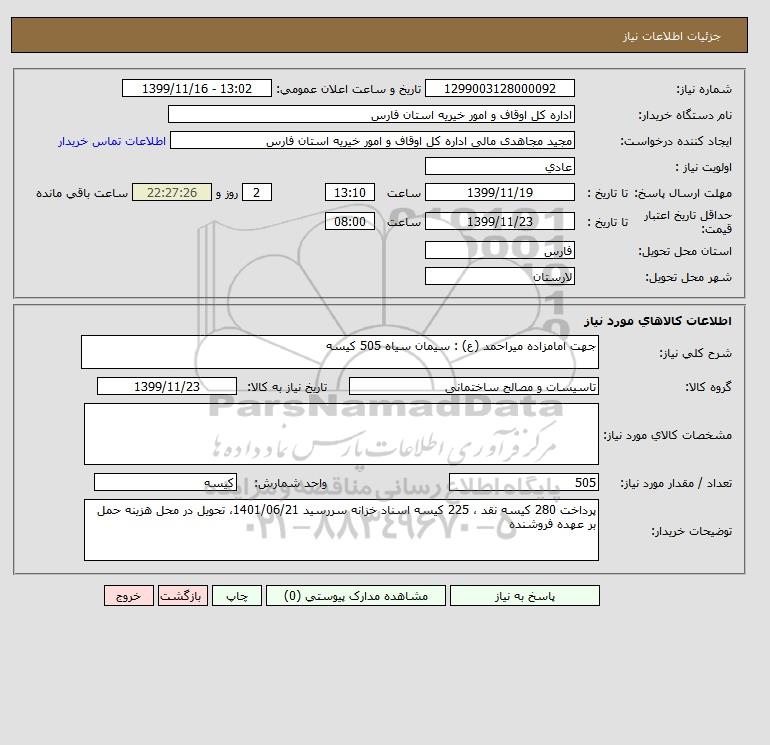Click the remaining days field showing 2
Image resolution: width=770 pixels, height=745 pixels.
257,193
